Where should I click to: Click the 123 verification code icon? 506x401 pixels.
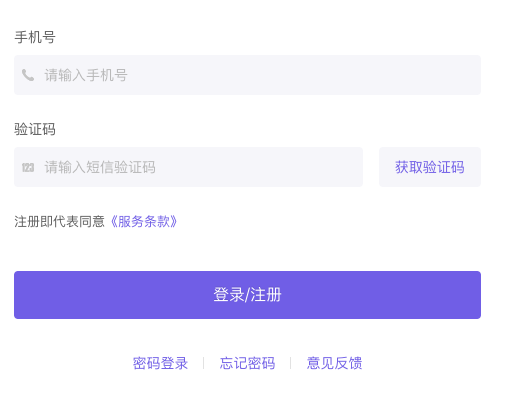28,167
